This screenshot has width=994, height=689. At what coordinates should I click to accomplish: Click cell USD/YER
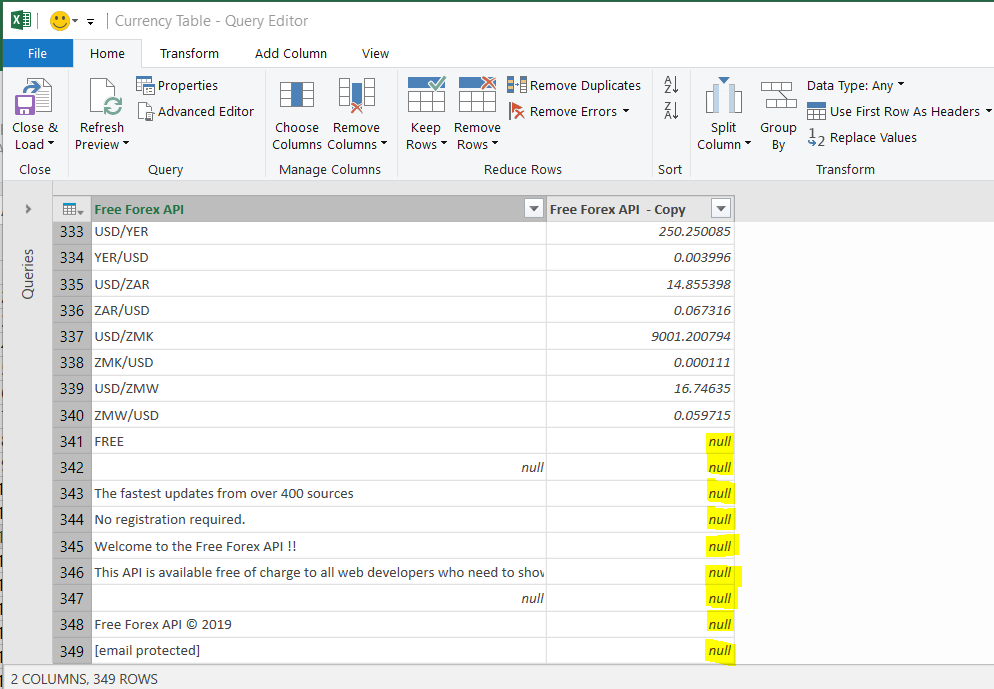319,232
